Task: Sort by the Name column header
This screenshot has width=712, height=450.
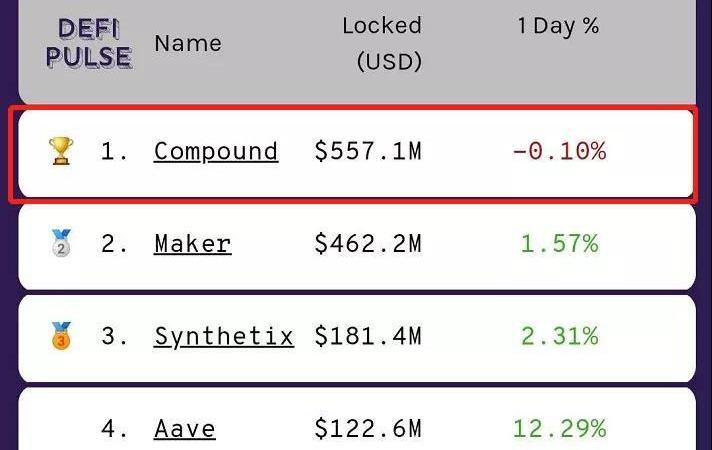Action: pyautogui.click(x=188, y=44)
